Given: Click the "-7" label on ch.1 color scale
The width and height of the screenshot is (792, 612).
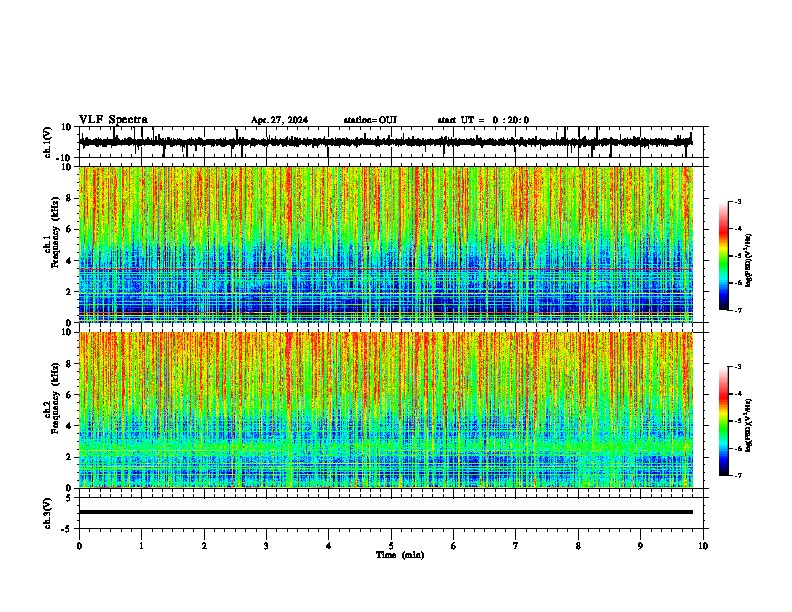Looking at the screenshot, I should [738, 310].
